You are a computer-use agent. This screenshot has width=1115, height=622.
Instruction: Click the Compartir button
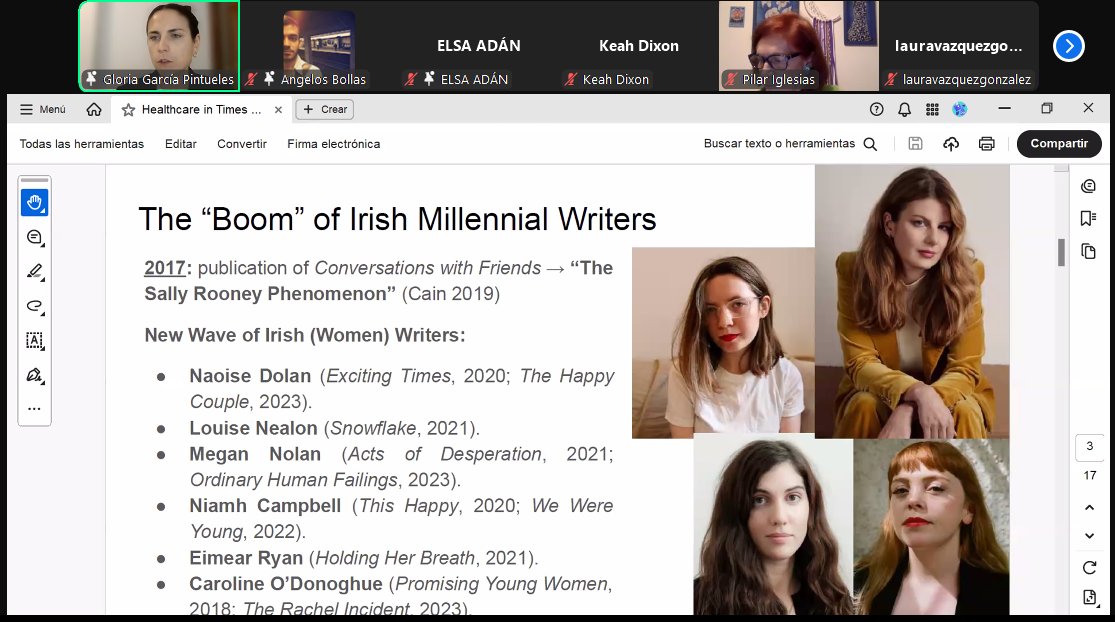tap(1059, 144)
